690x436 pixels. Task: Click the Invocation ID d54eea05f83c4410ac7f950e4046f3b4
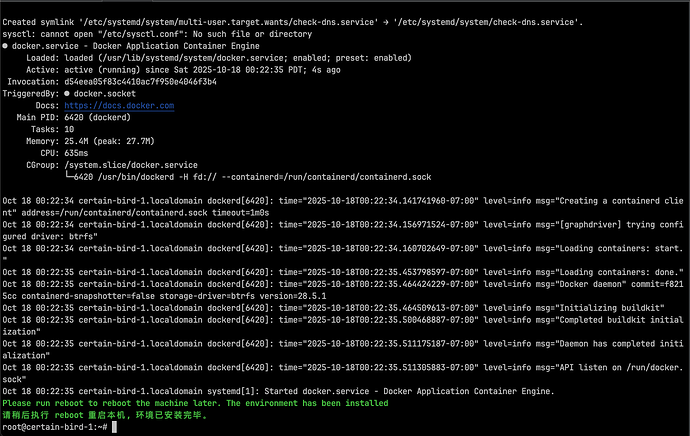pos(140,81)
